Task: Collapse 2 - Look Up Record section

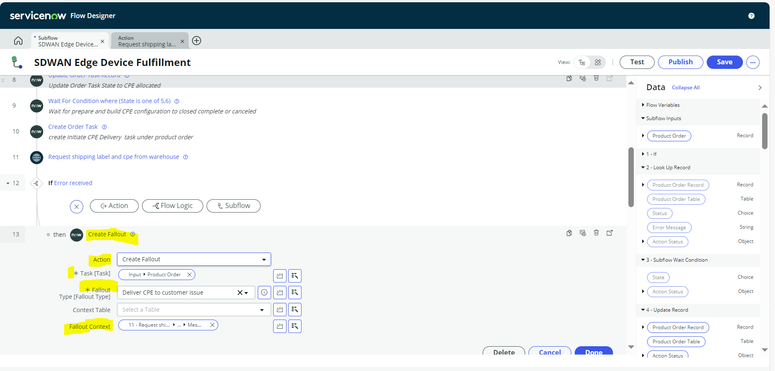Action: pyautogui.click(x=643, y=167)
